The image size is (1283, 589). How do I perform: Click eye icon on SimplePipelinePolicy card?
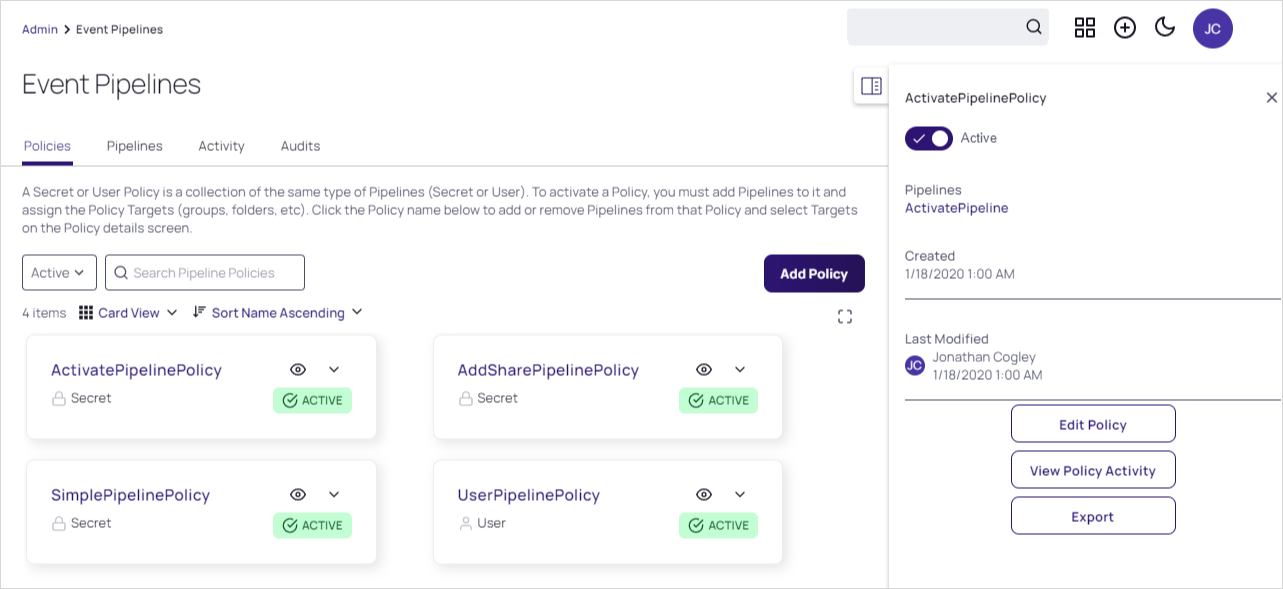pos(298,495)
